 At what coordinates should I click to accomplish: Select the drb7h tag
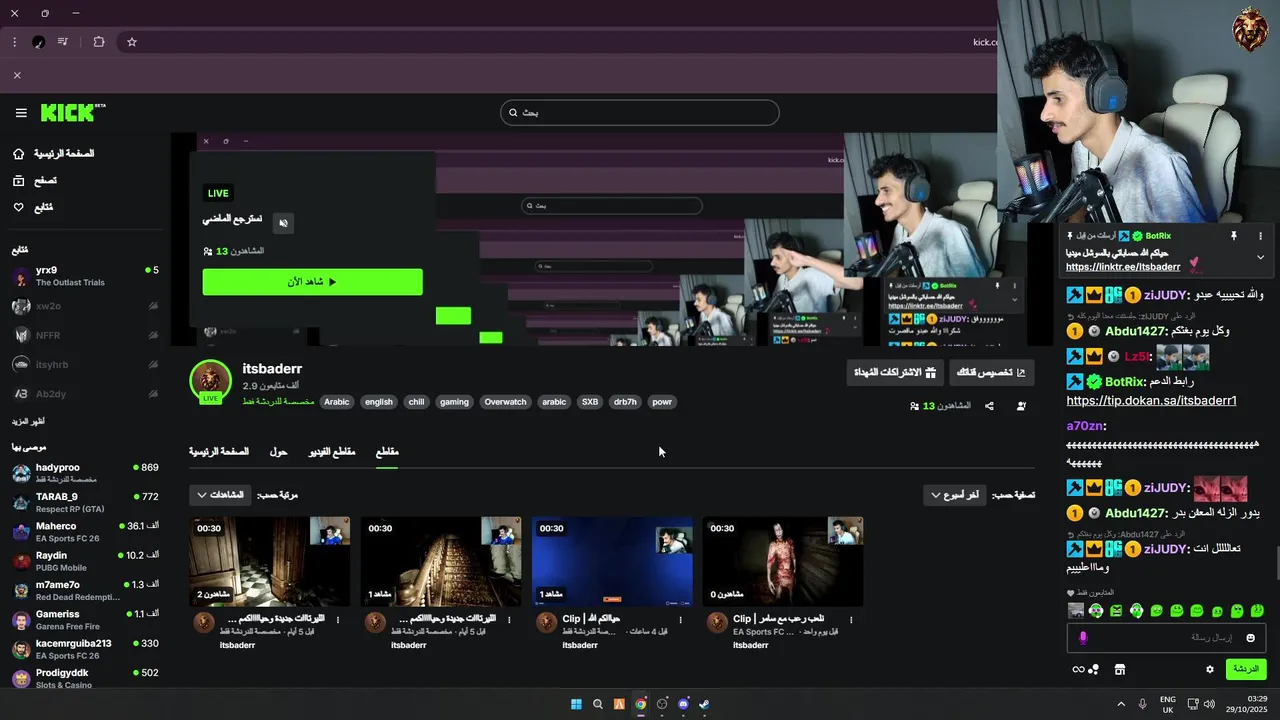click(x=625, y=402)
